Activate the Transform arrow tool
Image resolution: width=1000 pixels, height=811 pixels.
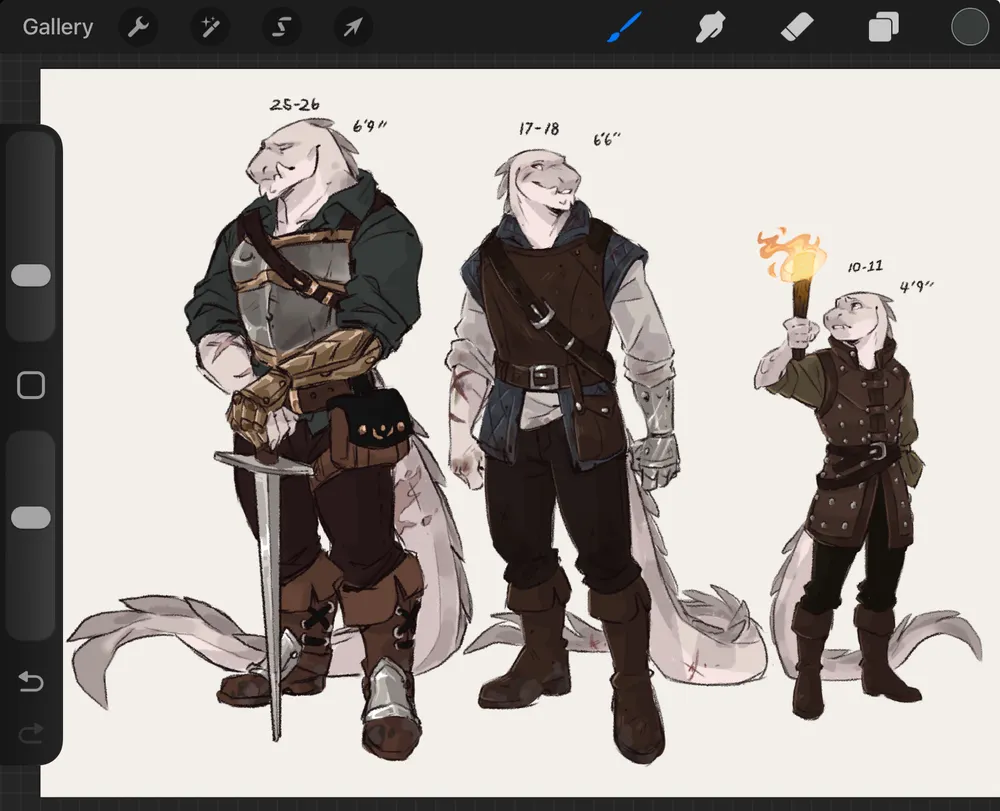click(353, 27)
